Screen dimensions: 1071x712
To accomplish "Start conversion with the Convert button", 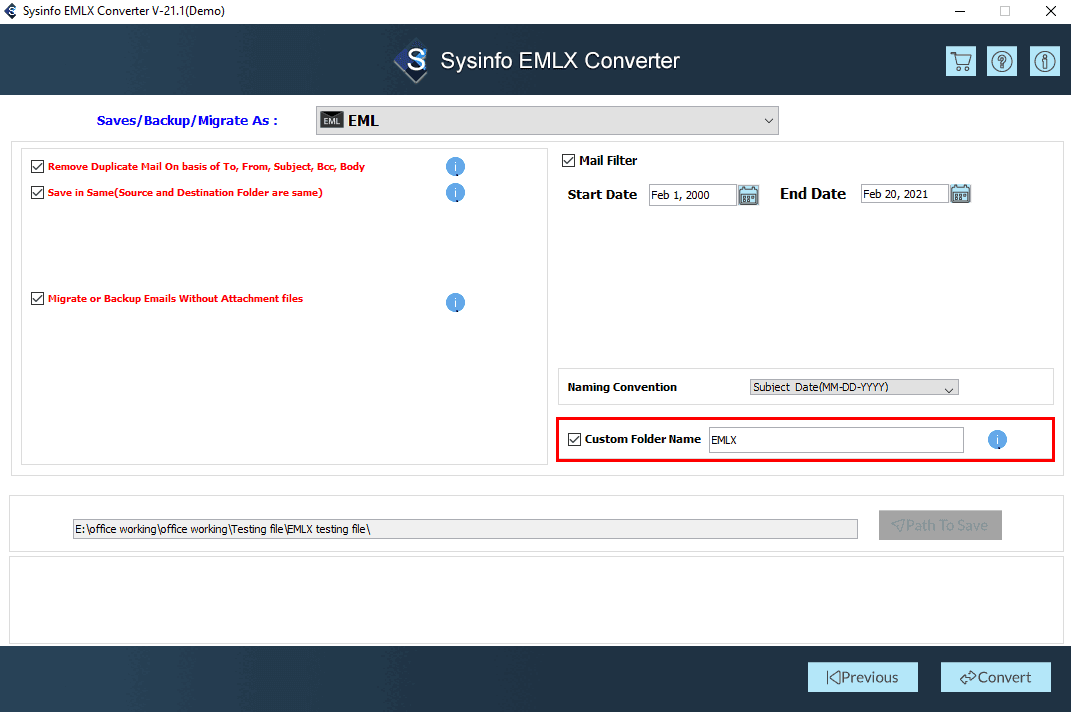I will pos(995,677).
